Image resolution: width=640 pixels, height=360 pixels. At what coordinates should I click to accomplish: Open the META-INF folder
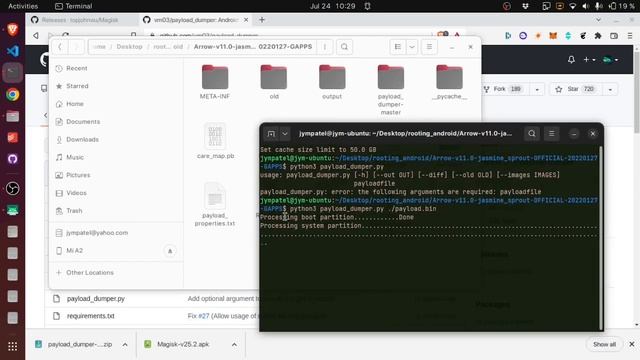coord(215,82)
